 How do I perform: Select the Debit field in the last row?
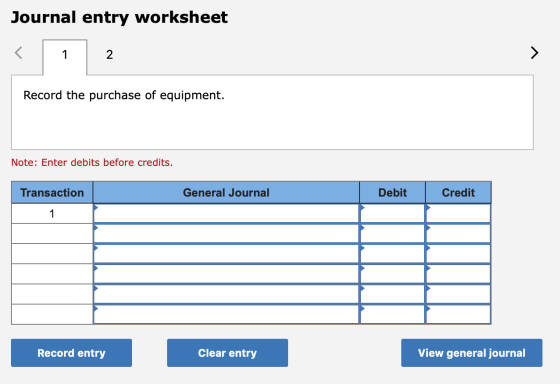tap(392, 314)
